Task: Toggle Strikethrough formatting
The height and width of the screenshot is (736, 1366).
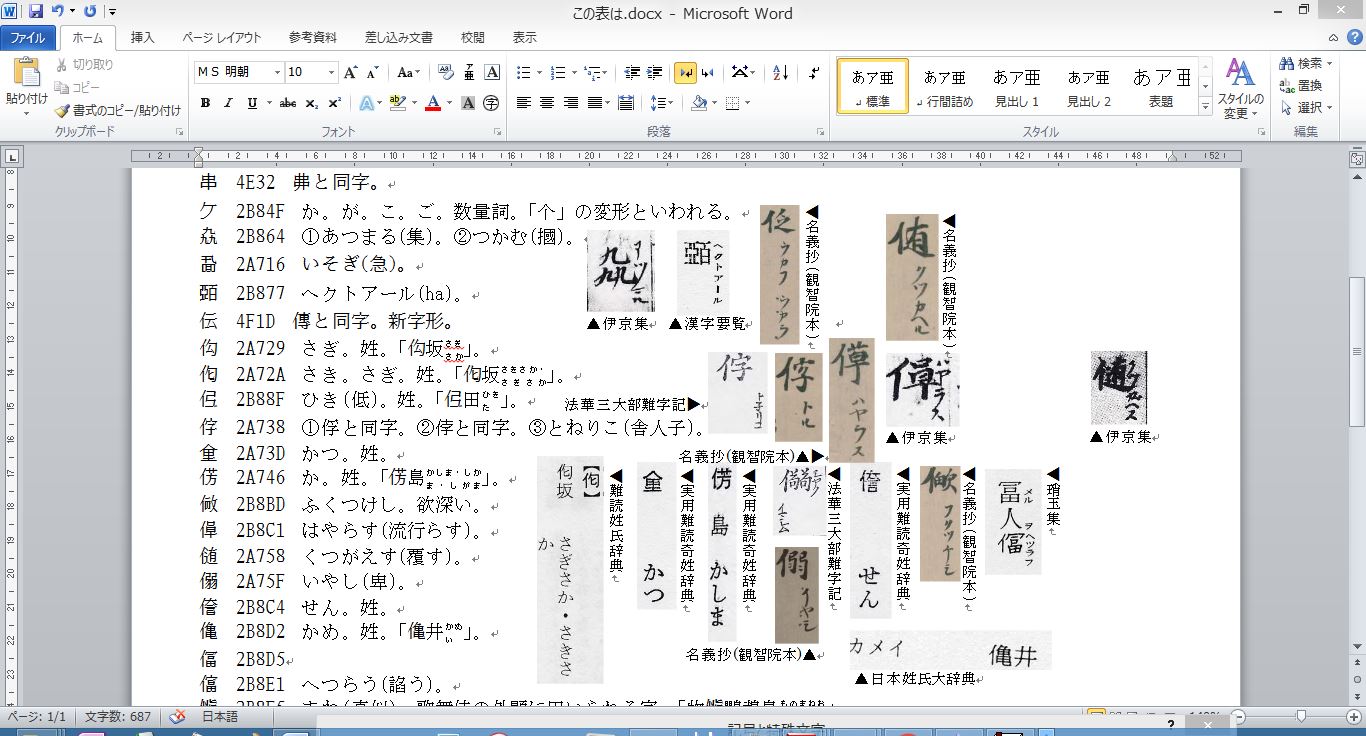Action: 287,103
